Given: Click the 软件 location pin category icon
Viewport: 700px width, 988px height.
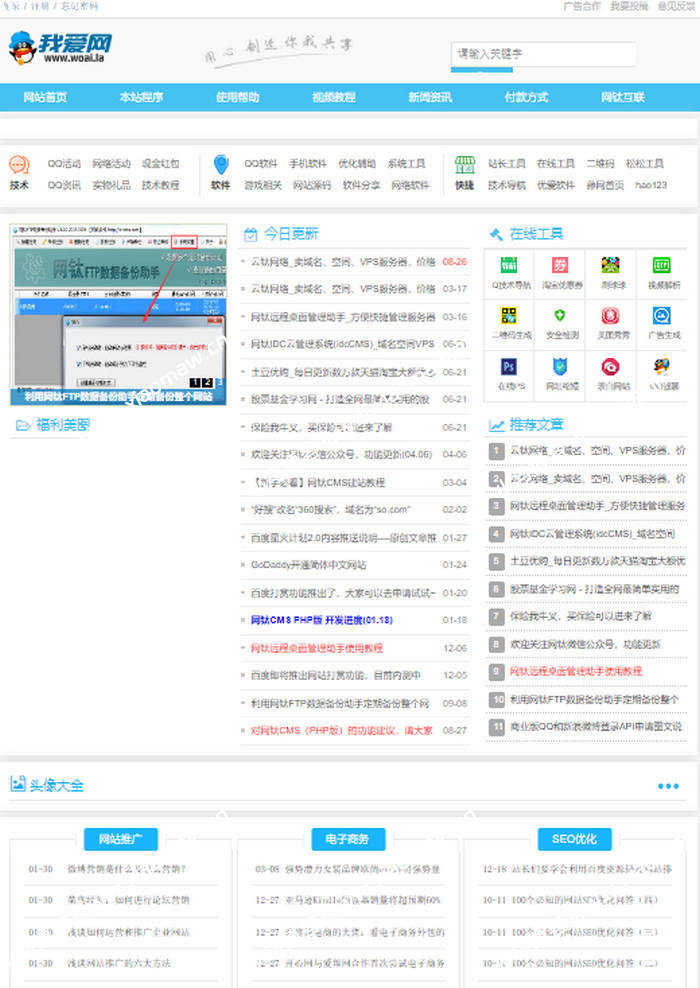Looking at the screenshot, I should pyautogui.click(x=221, y=165).
